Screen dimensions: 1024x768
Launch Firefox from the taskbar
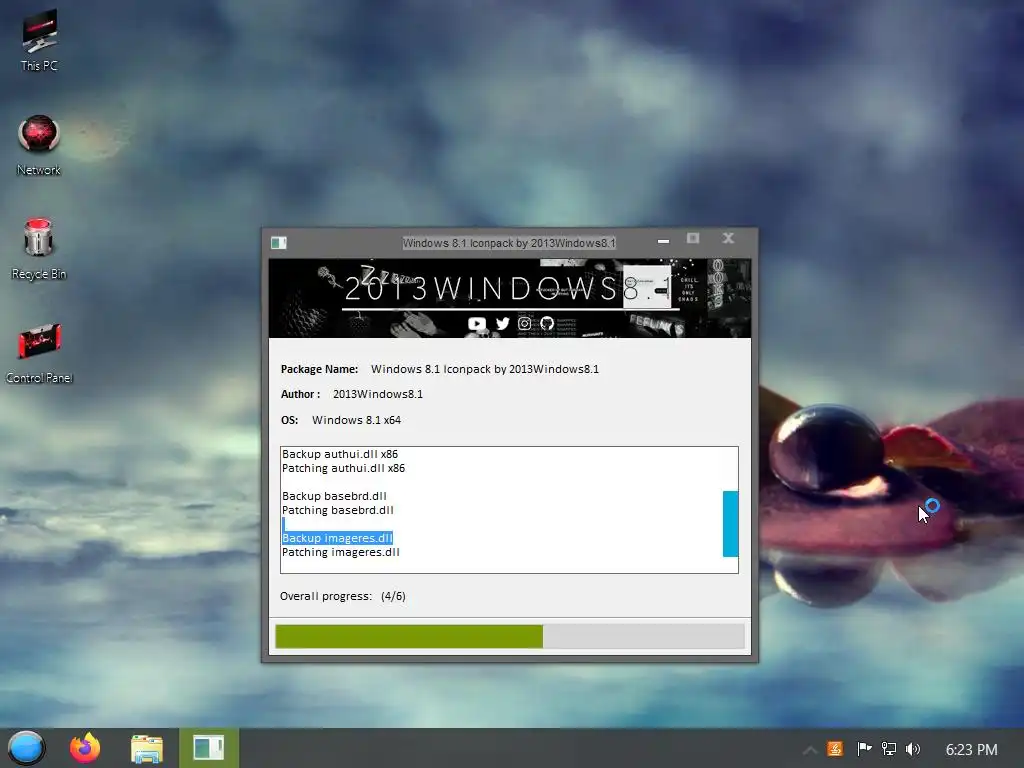point(85,748)
